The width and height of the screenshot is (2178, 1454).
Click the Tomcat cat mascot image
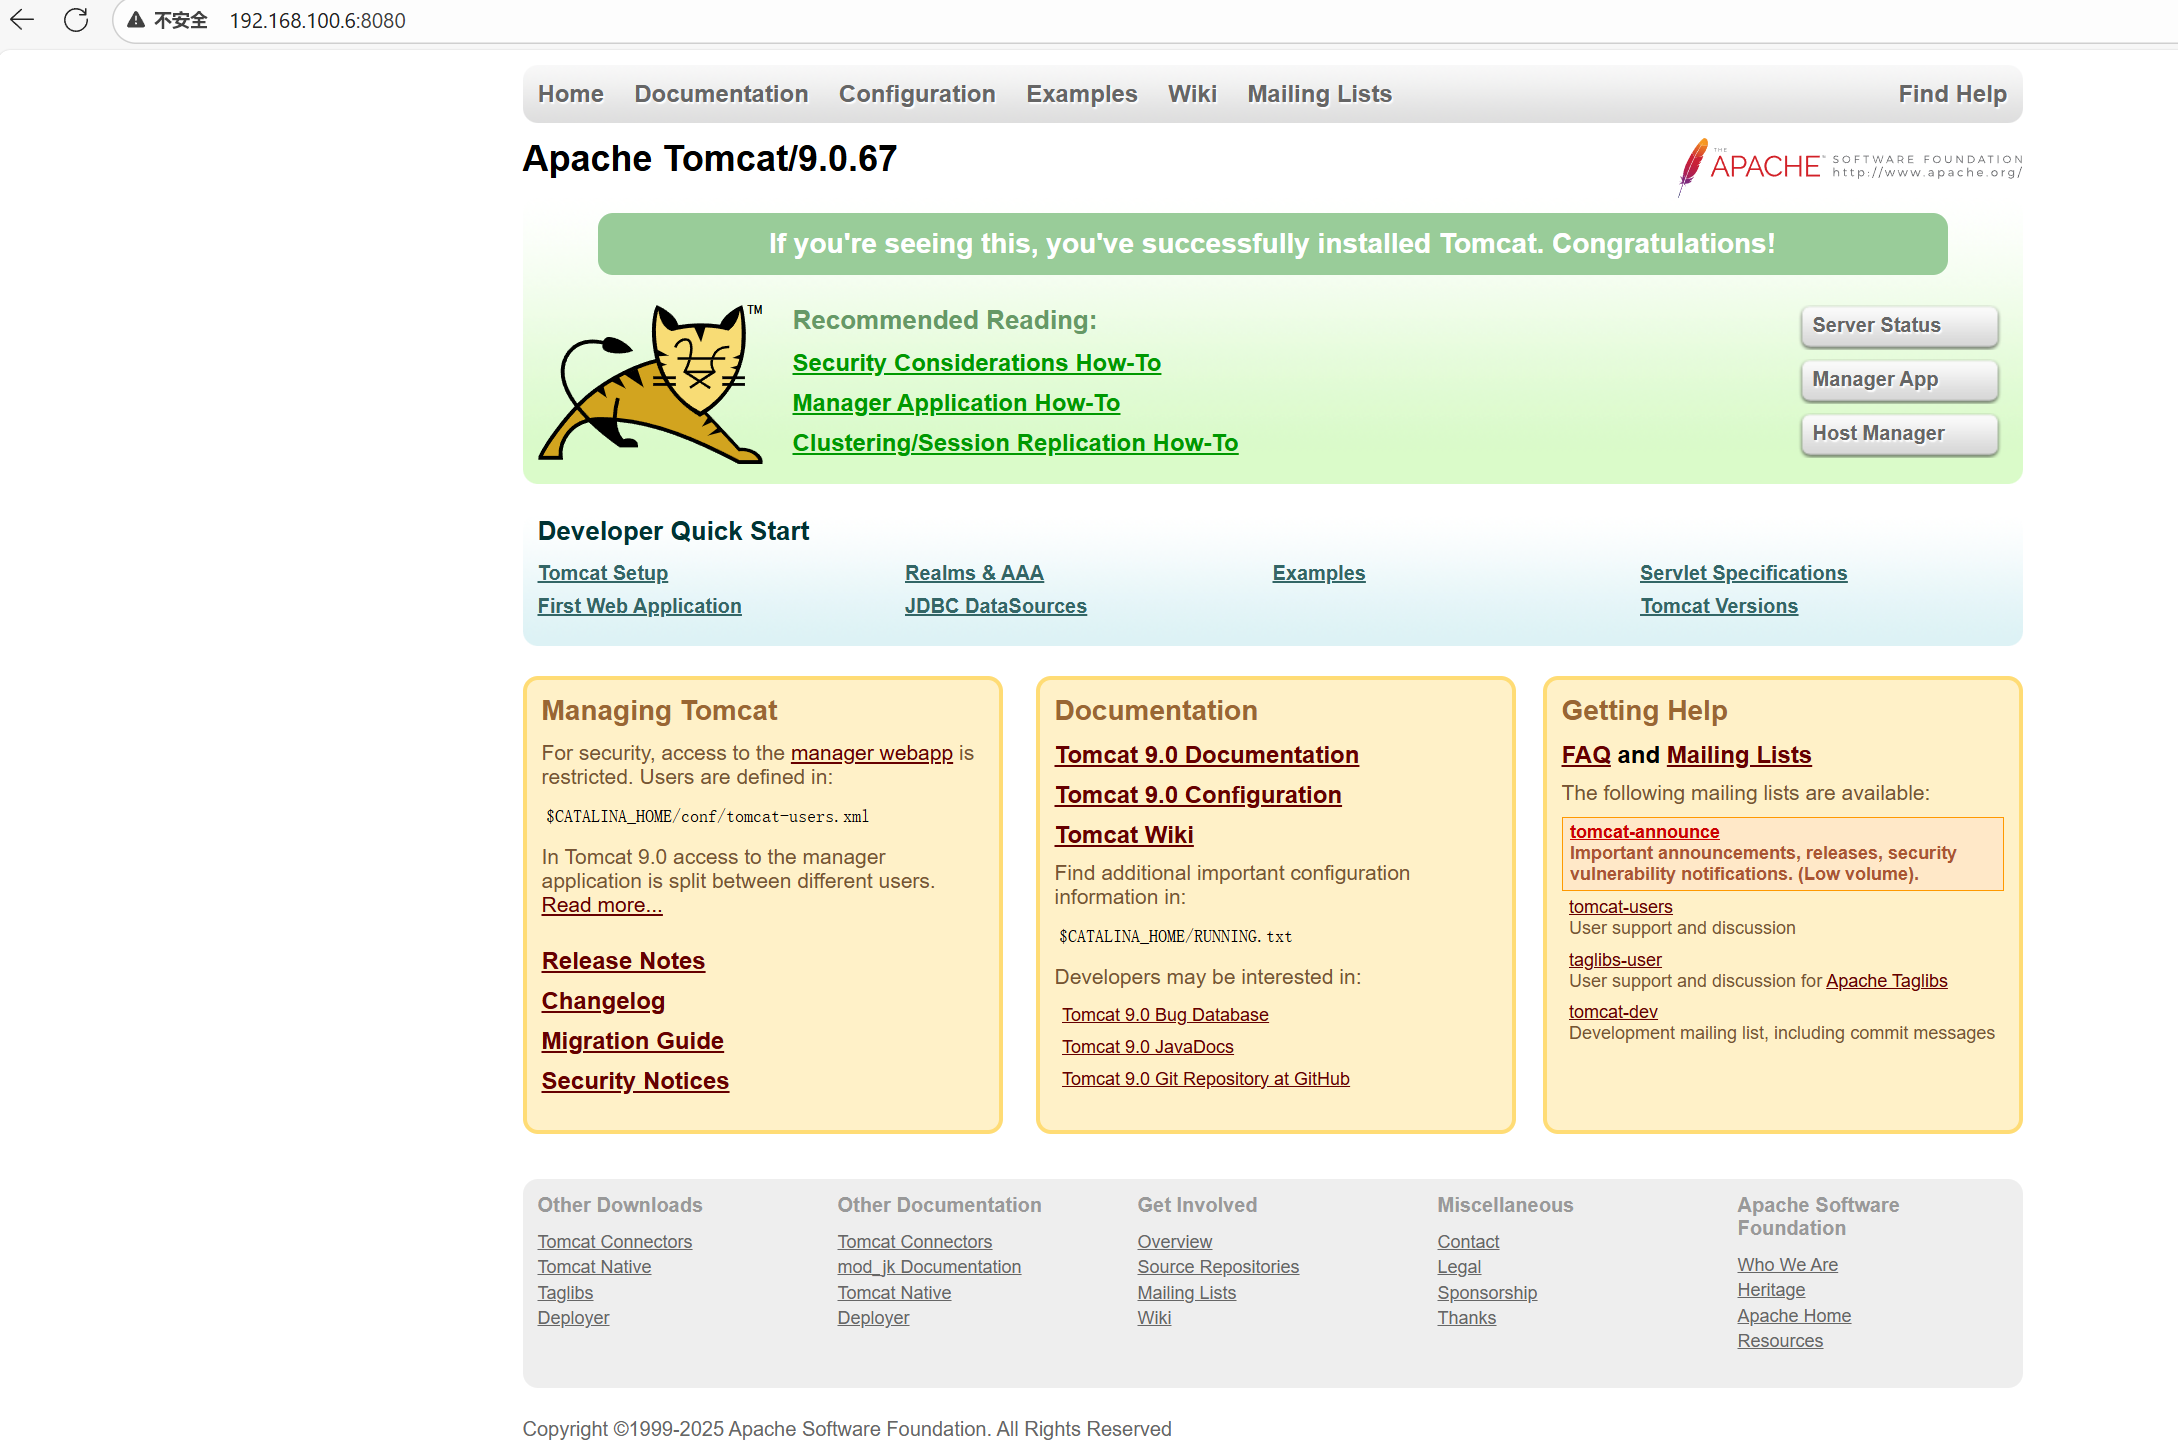[x=651, y=384]
